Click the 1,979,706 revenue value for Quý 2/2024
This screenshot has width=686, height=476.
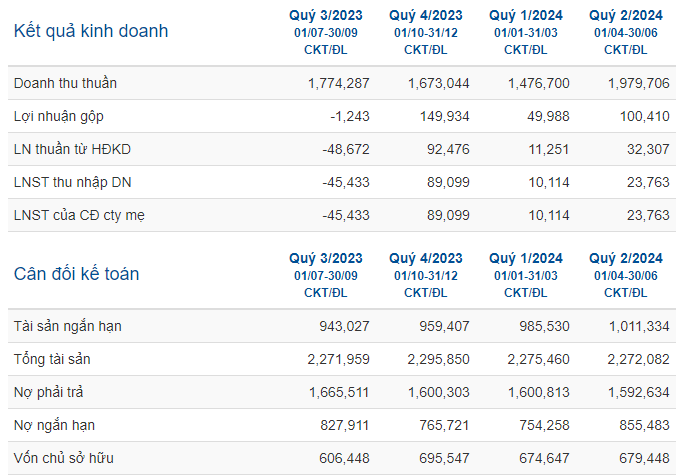[638, 83]
